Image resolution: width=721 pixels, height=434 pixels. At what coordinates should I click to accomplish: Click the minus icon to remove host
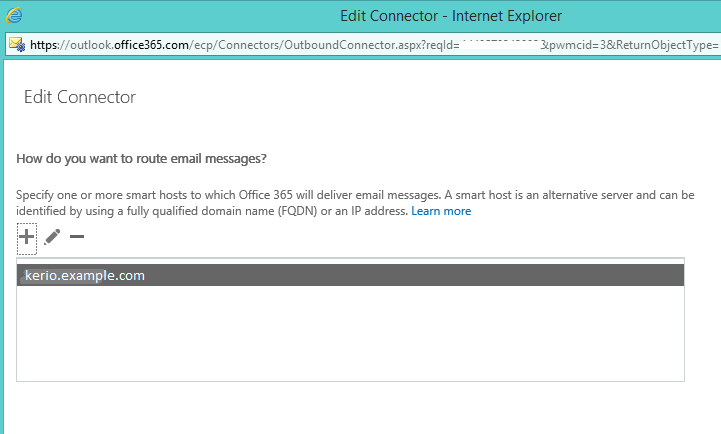click(x=77, y=237)
